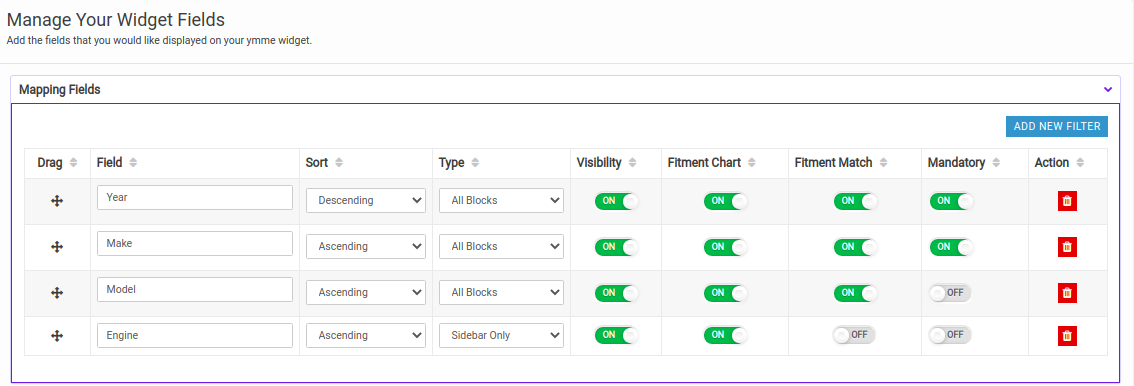The width and height of the screenshot is (1134, 386).
Task: Remove the Model row using the trash icon
Action: click(x=1067, y=293)
